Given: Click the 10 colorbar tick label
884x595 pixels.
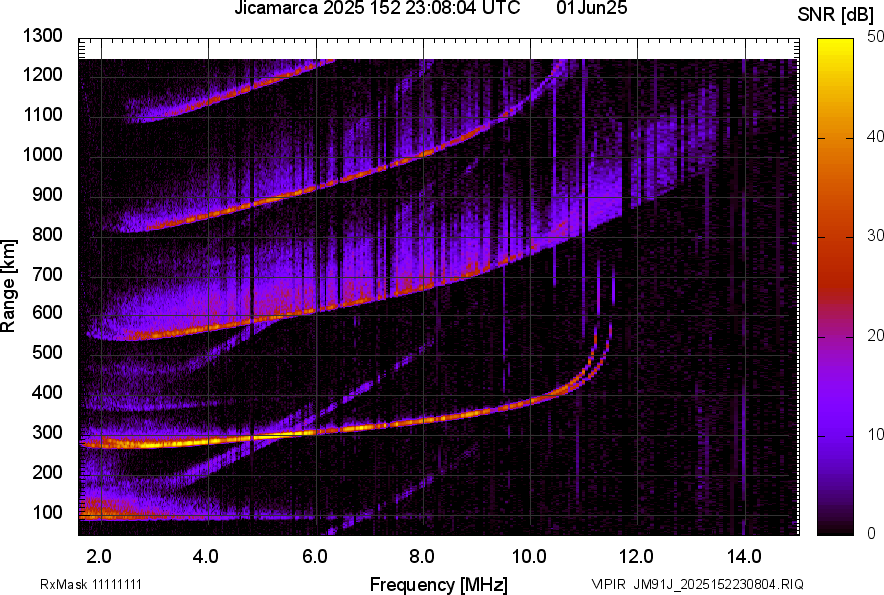Looking at the screenshot, I should (x=875, y=434).
